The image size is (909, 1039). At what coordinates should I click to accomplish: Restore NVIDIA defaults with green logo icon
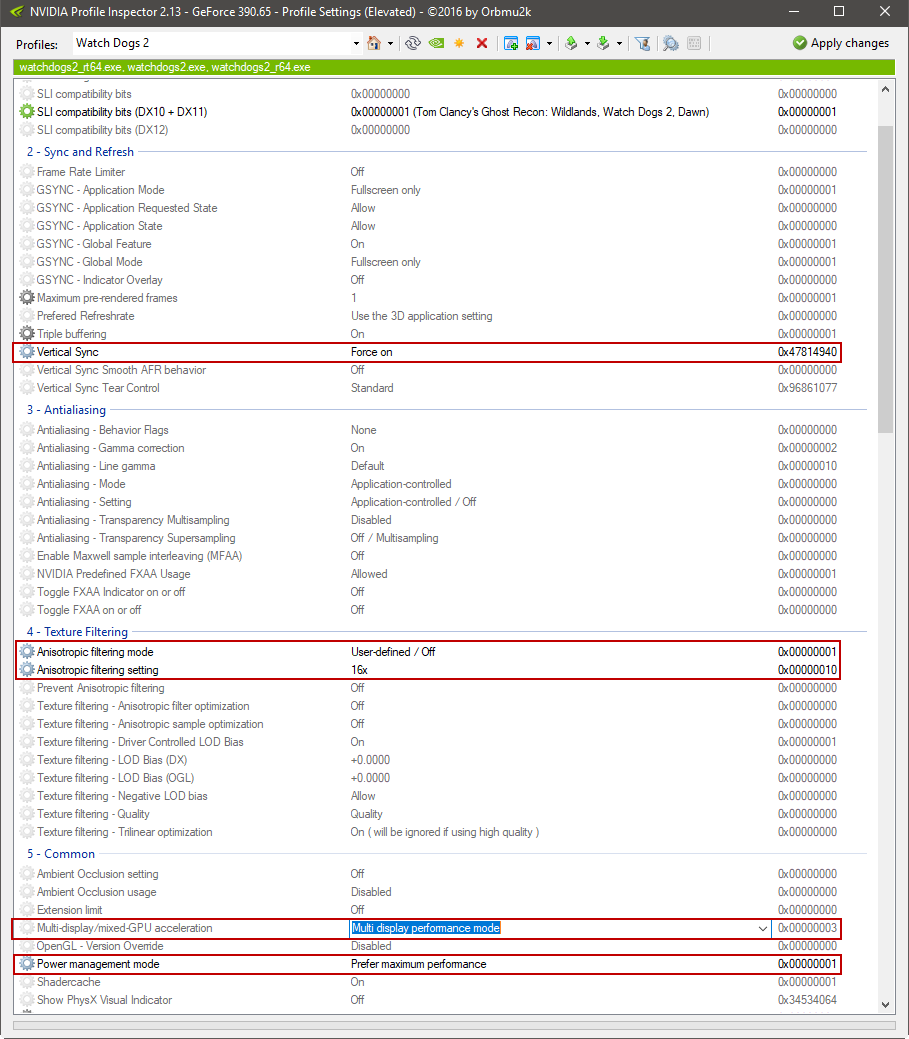click(x=436, y=43)
